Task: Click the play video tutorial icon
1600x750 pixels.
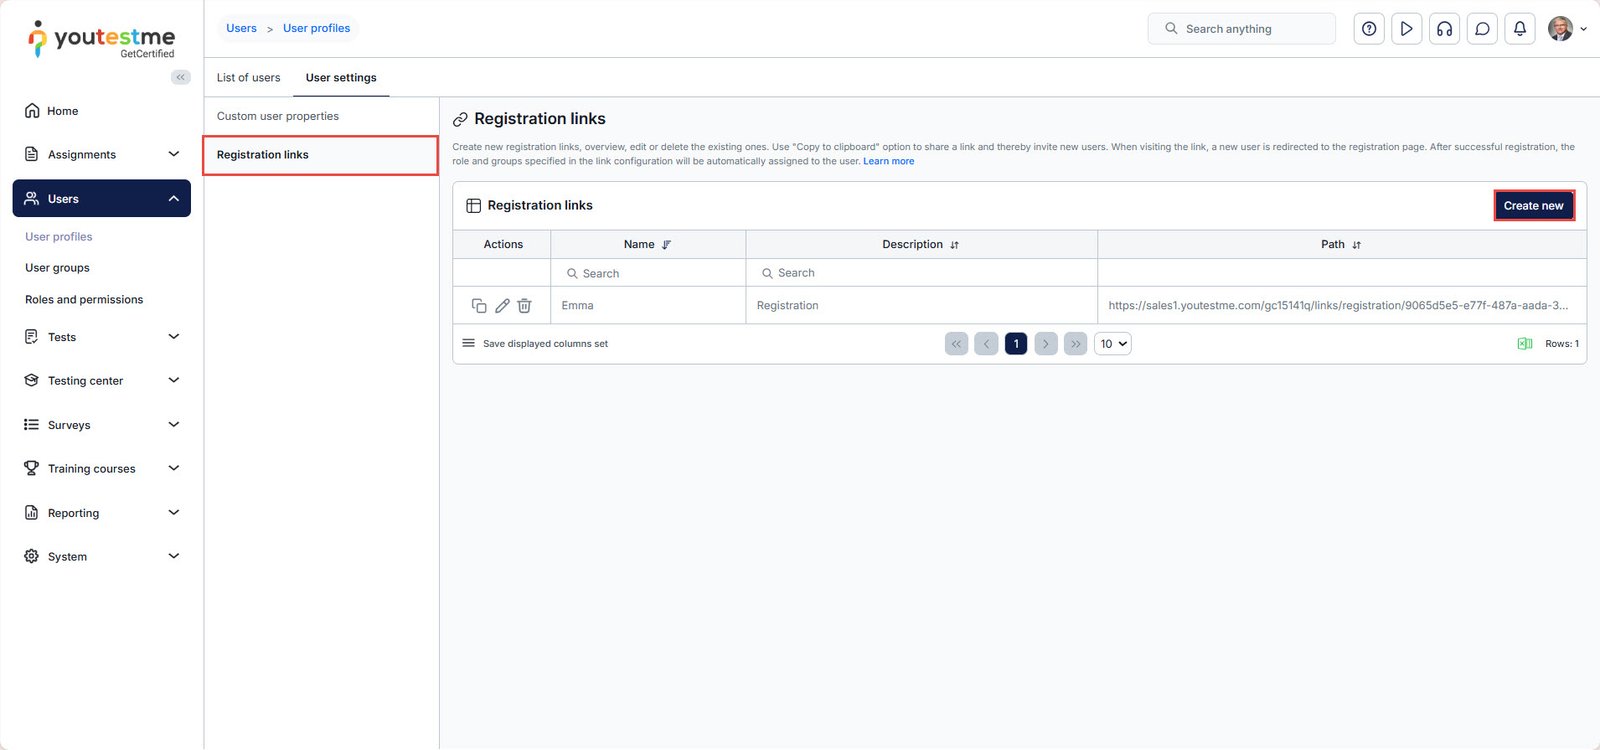Action: 1406,29
